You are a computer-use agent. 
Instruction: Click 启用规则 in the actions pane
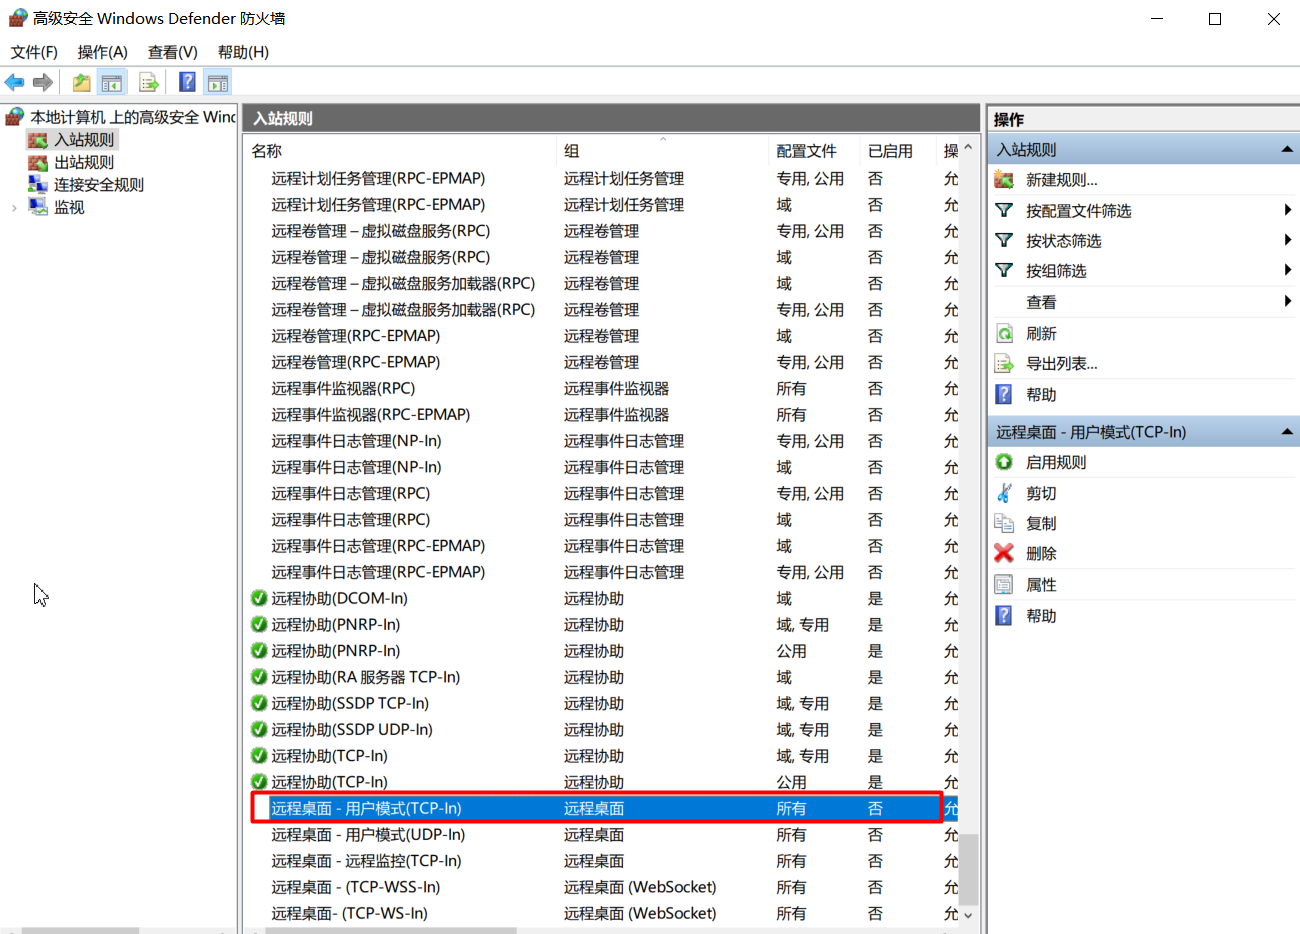pyautogui.click(x=1056, y=462)
